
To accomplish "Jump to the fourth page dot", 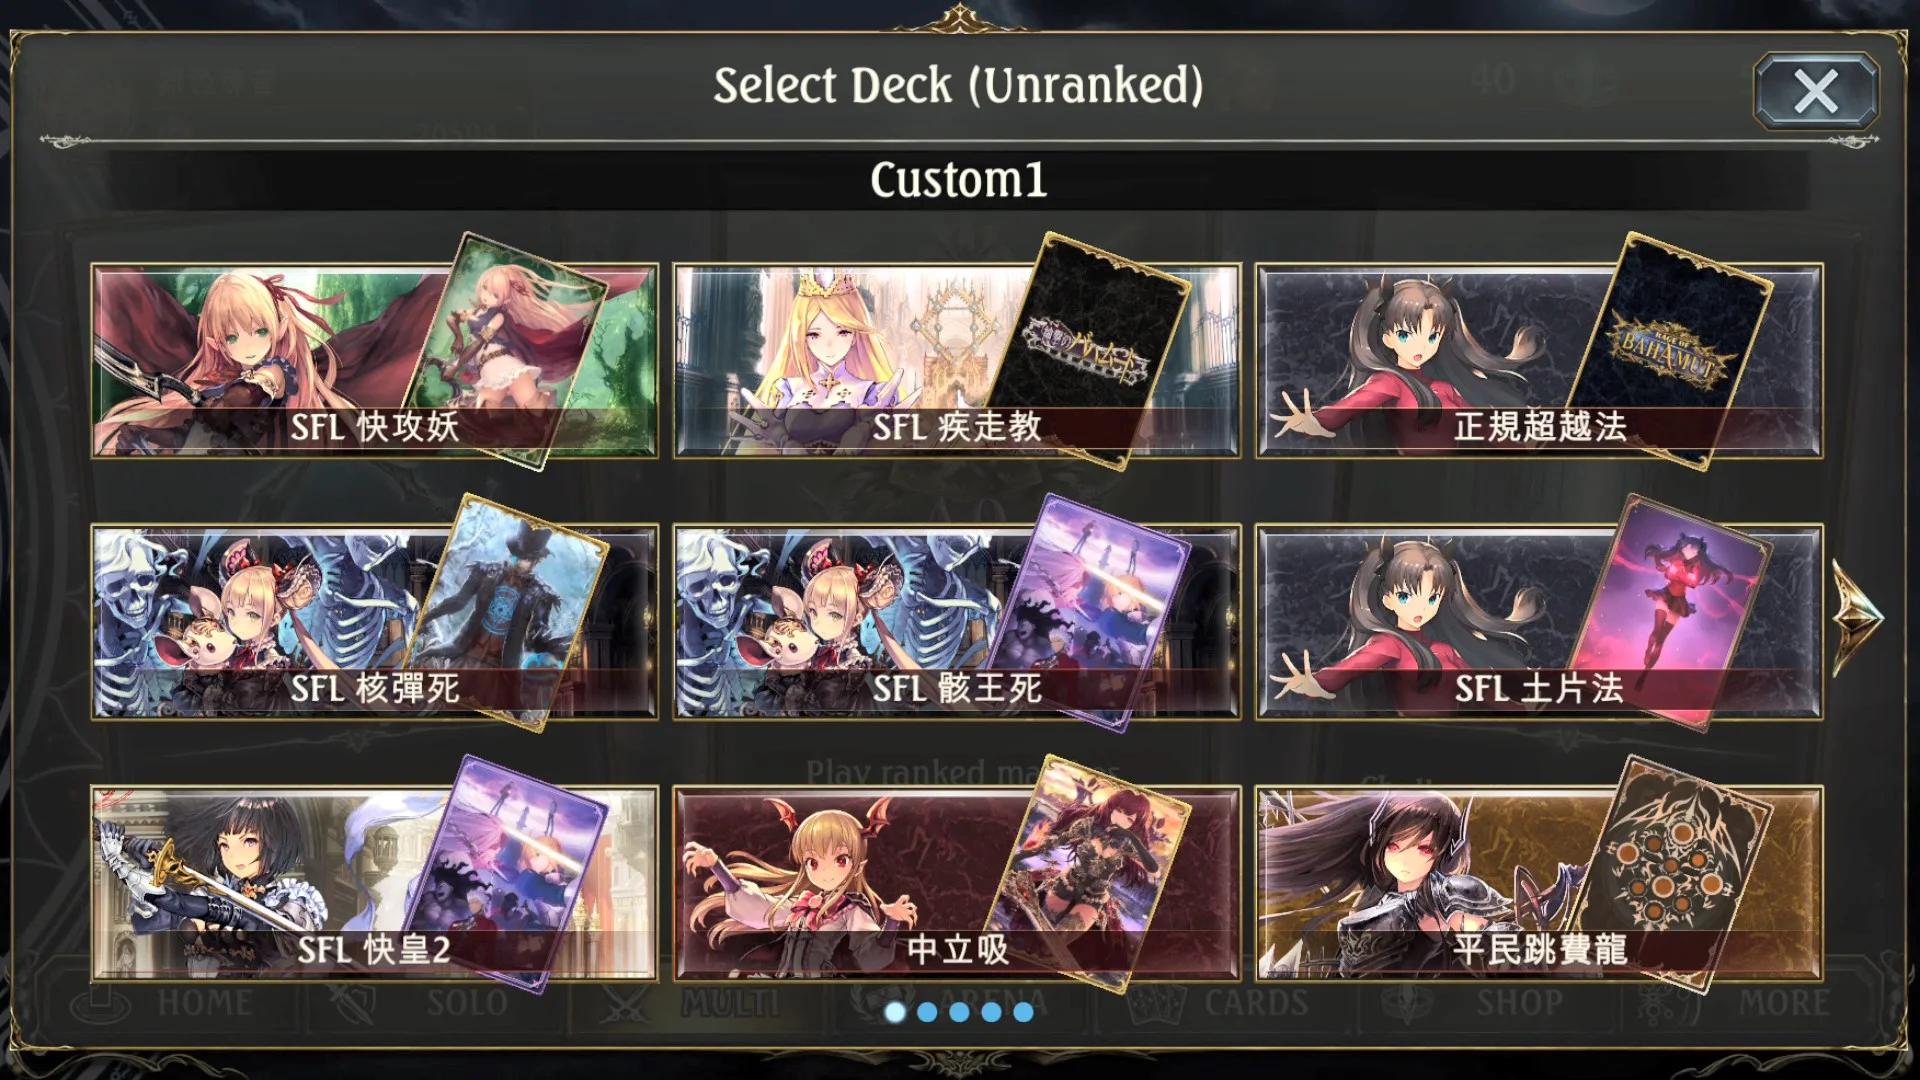I will [x=991, y=1012].
